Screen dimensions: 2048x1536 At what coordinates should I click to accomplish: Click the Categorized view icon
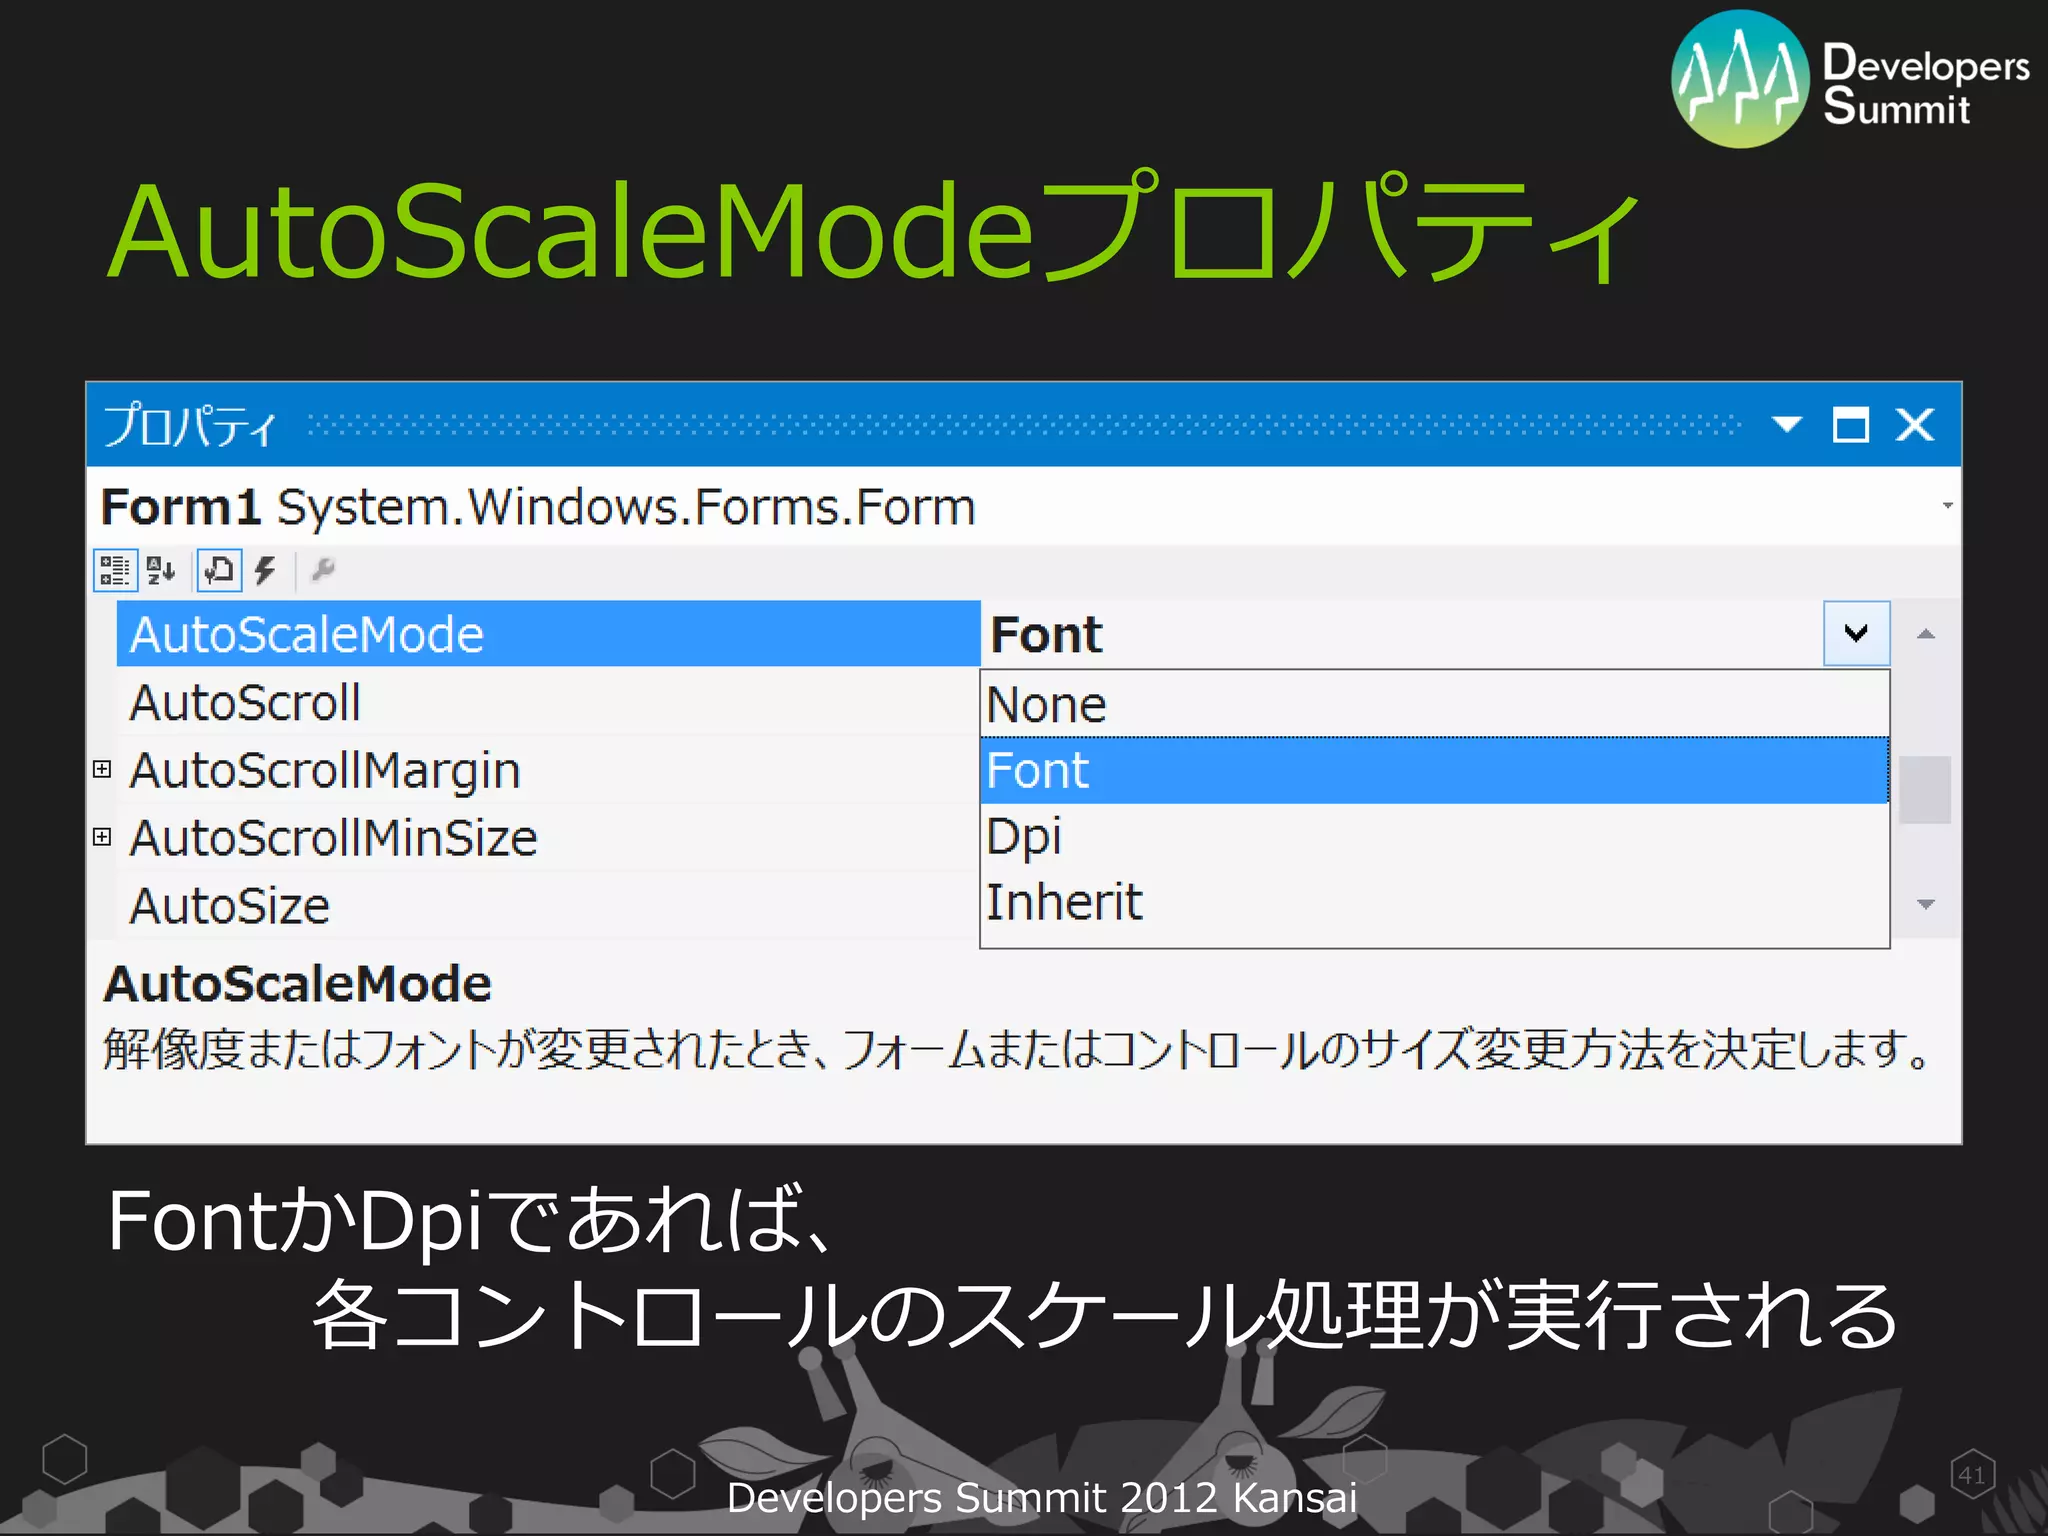115,571
